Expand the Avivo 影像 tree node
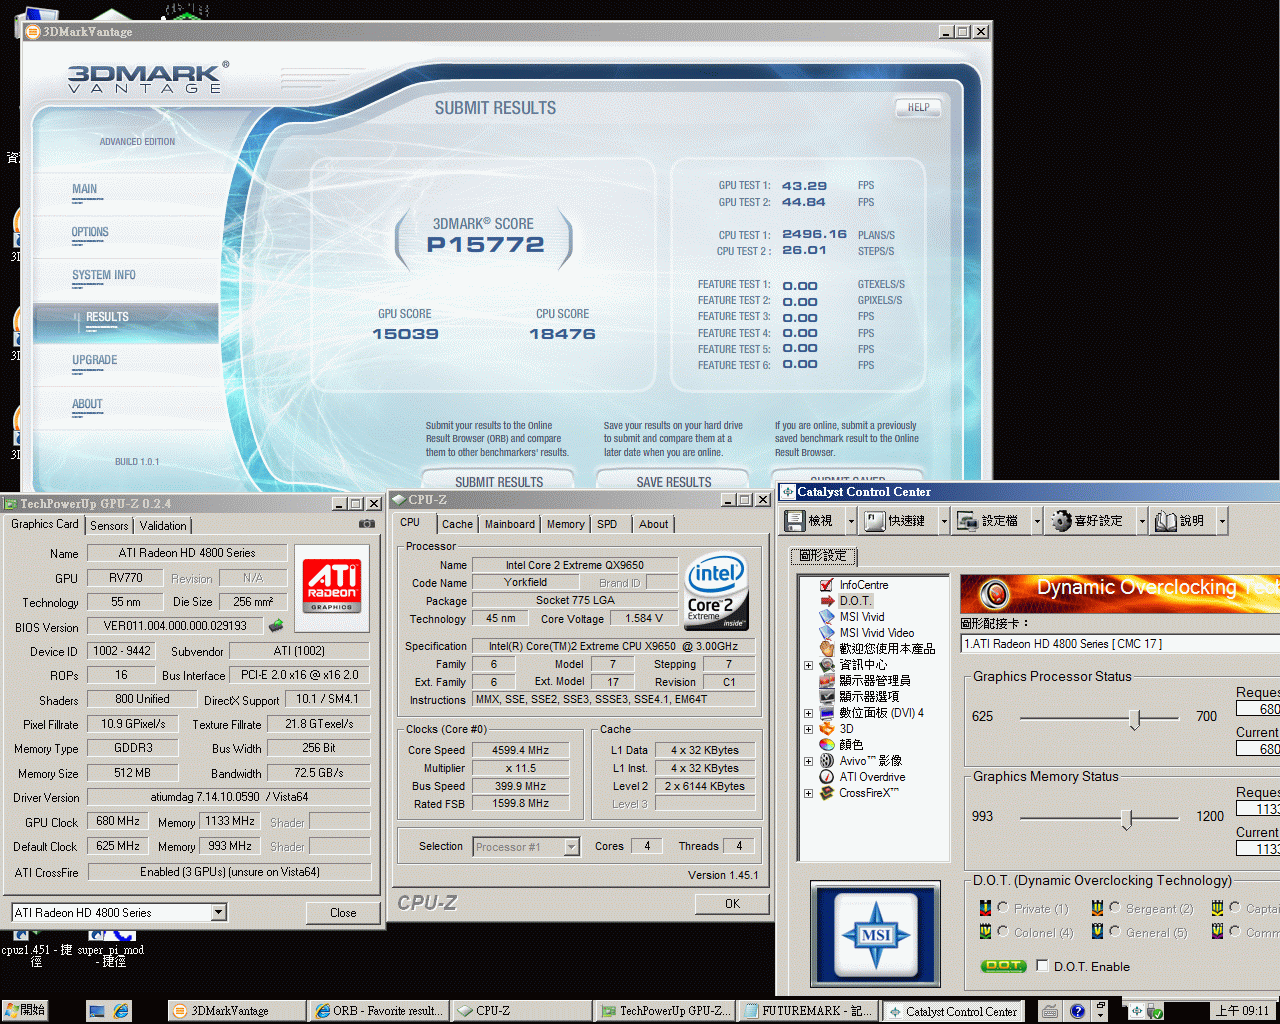The height and width of the screenshot is (1024, 1280). [808, 761]
